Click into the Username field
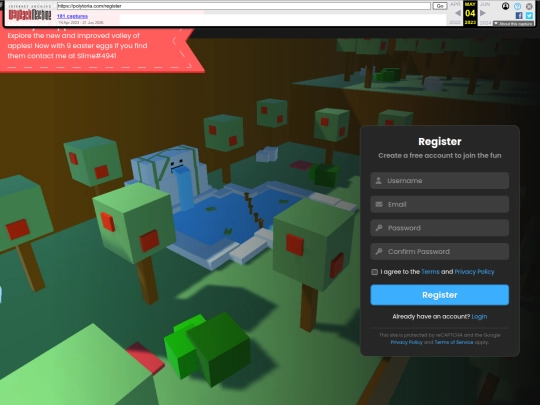The height and width of the screenshot is (405, 540). pos(439,180)
